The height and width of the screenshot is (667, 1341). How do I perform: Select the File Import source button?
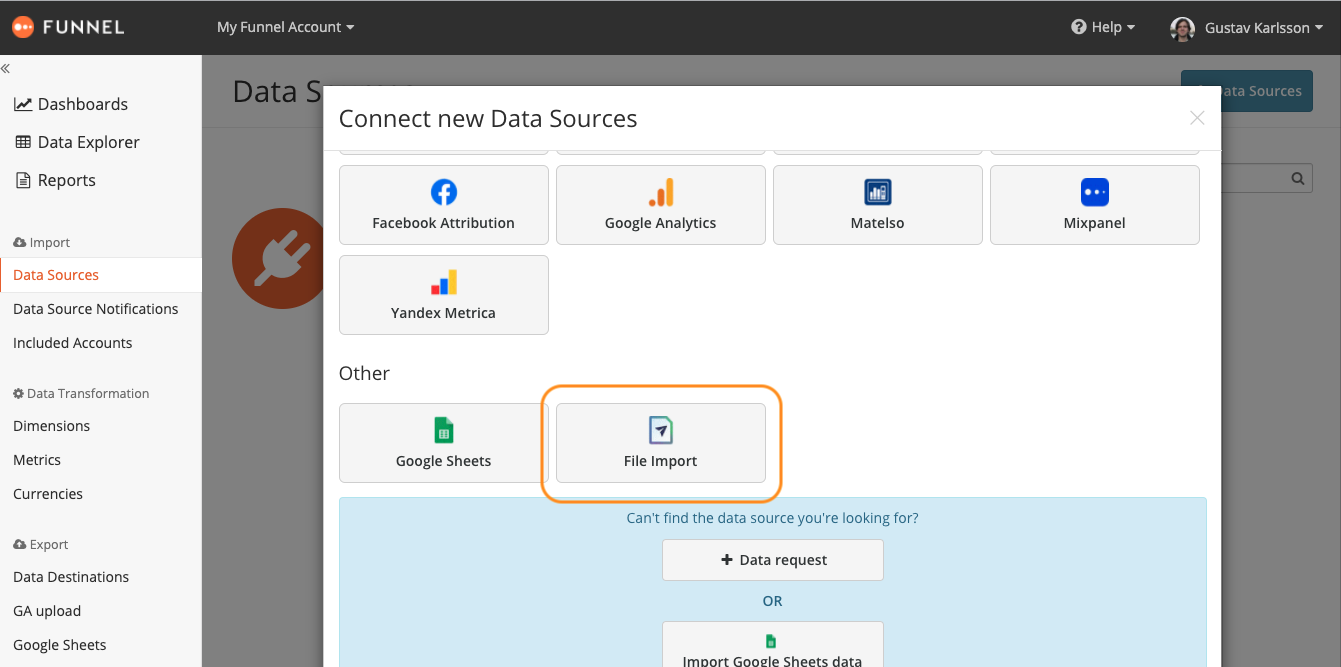(x=661, y=443)
